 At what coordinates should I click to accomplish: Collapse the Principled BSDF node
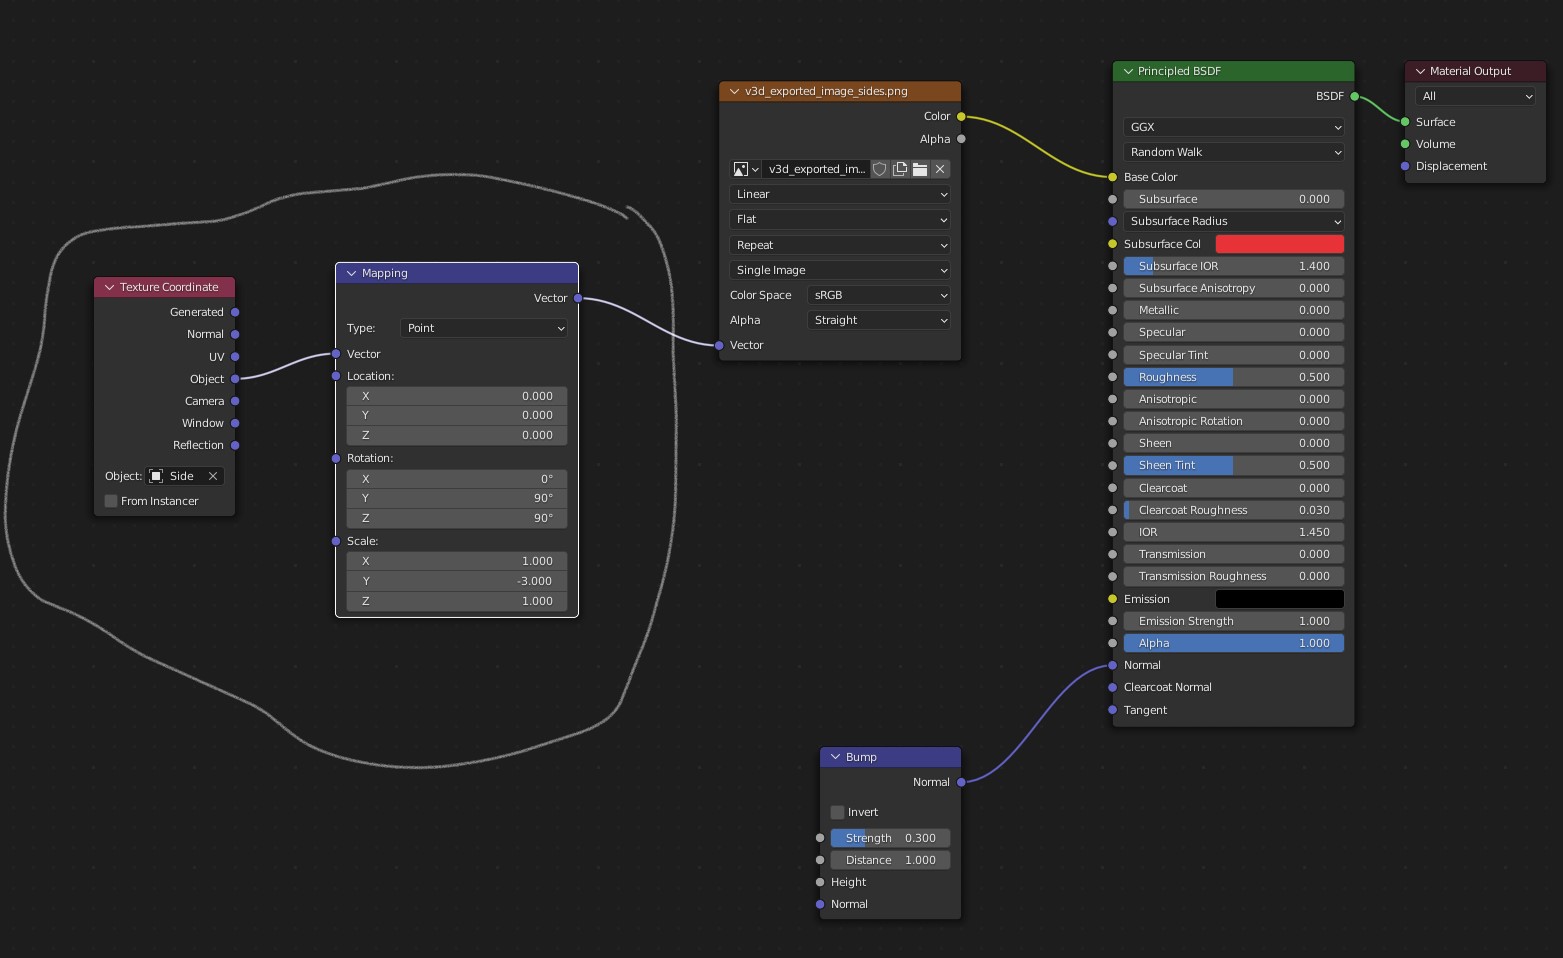[x=1128, y=71]
